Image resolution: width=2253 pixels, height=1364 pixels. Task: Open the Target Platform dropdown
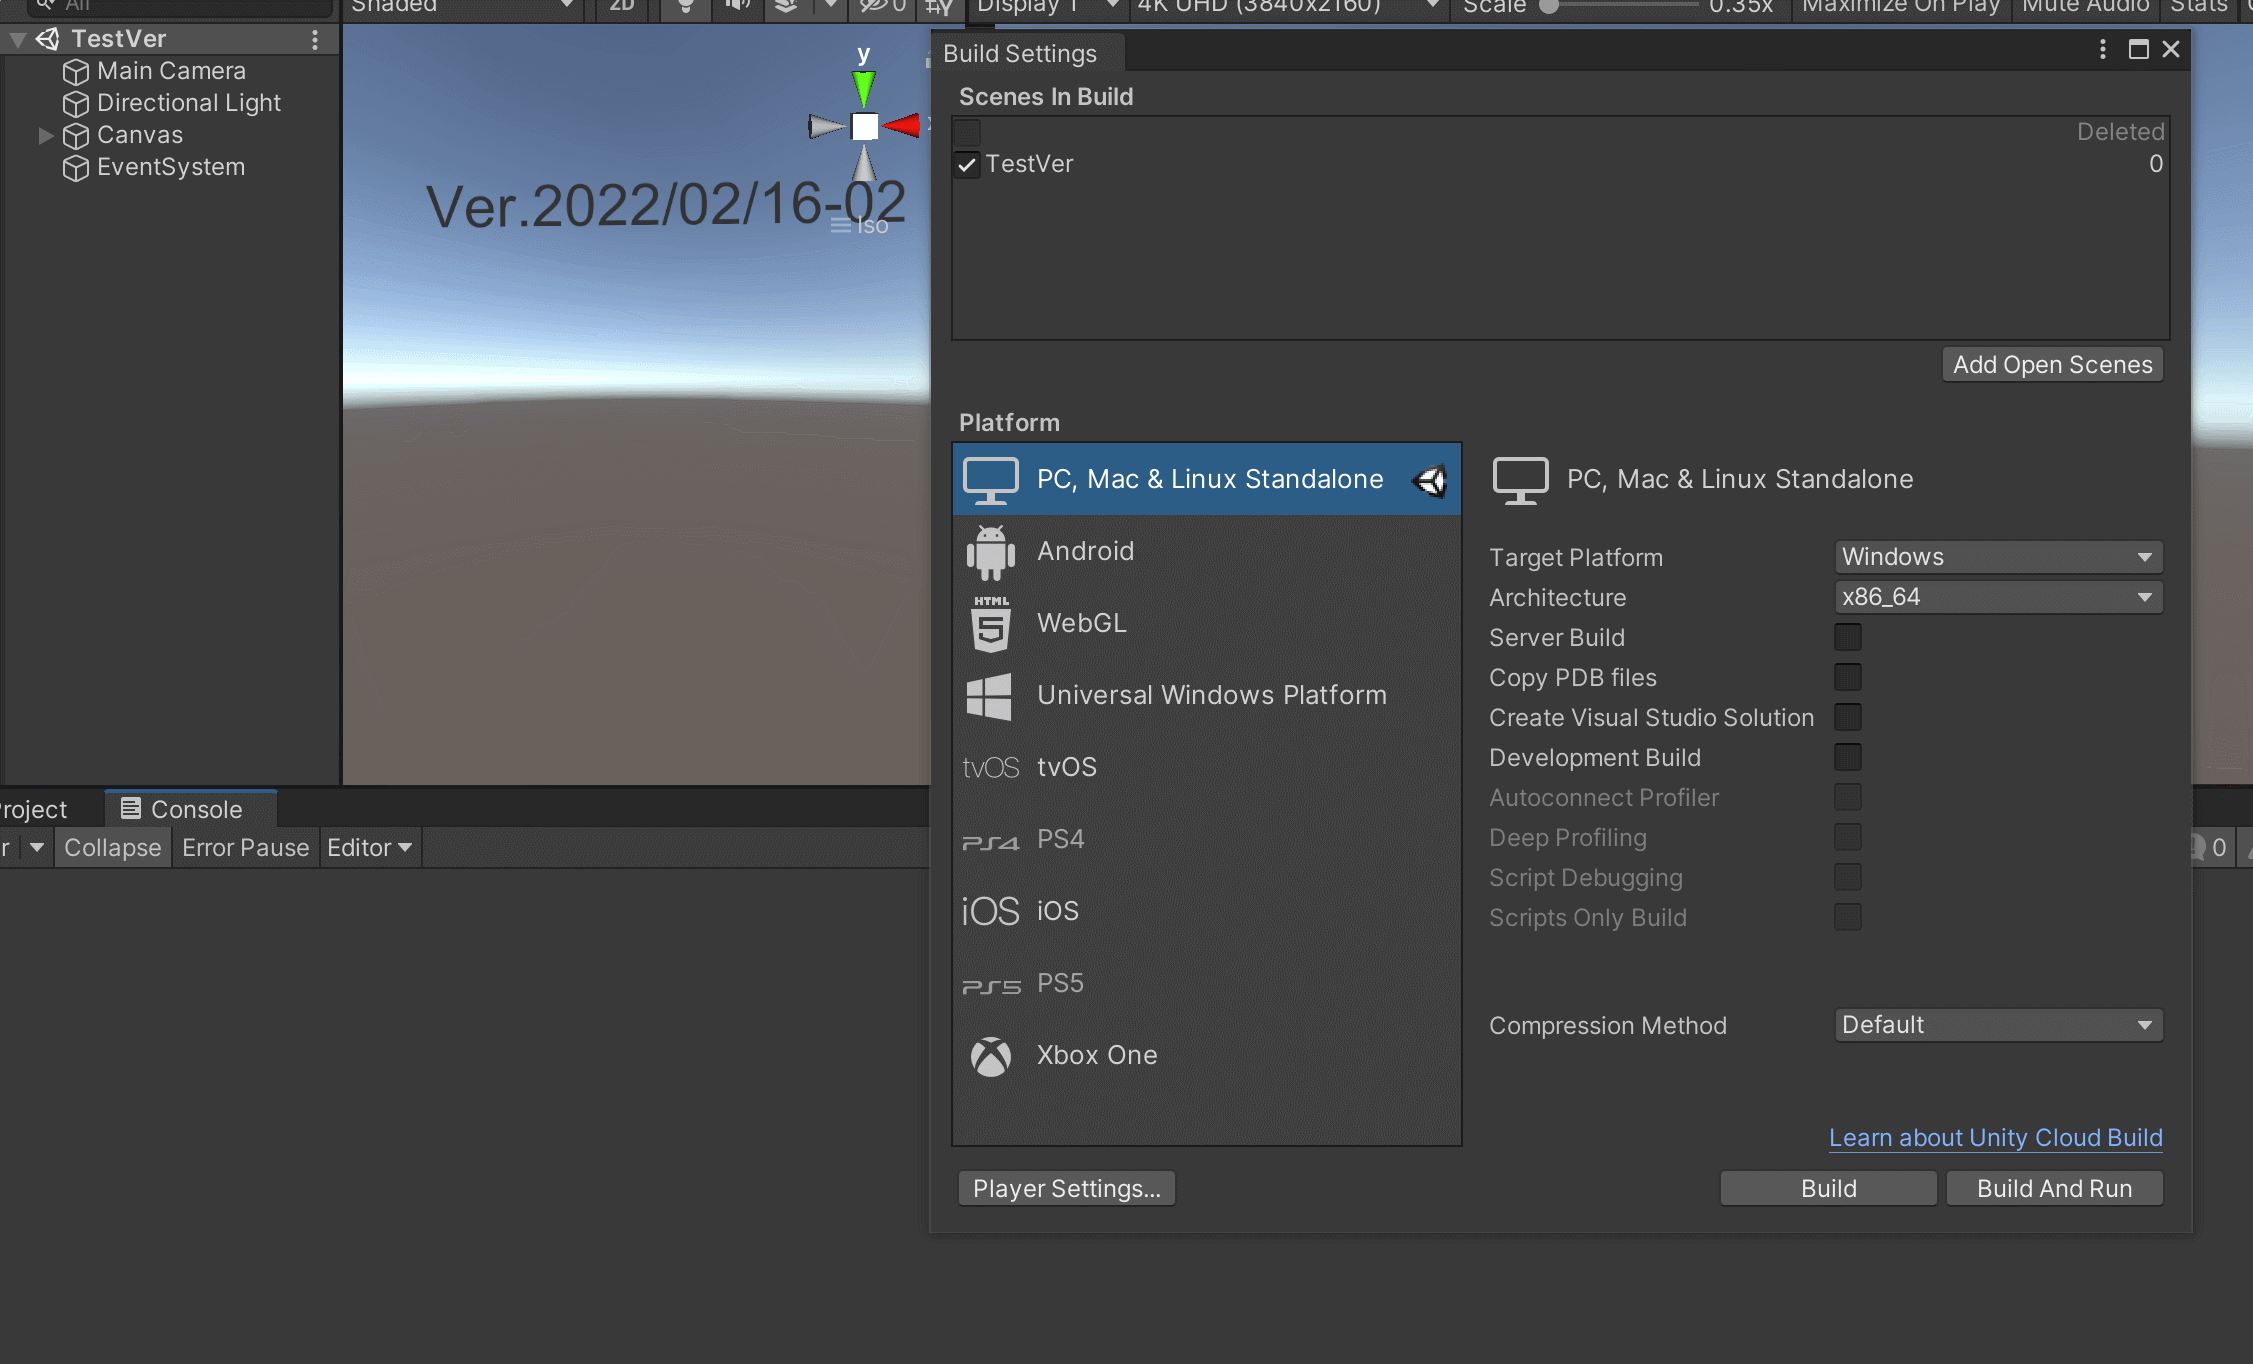click(x=1996, y=557)
